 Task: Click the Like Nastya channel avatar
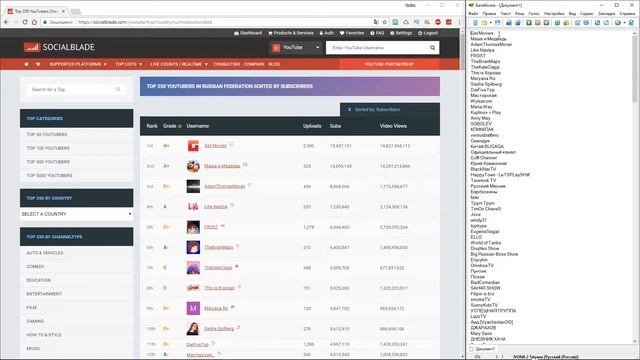pyautogui.click(x=193, y=207)
